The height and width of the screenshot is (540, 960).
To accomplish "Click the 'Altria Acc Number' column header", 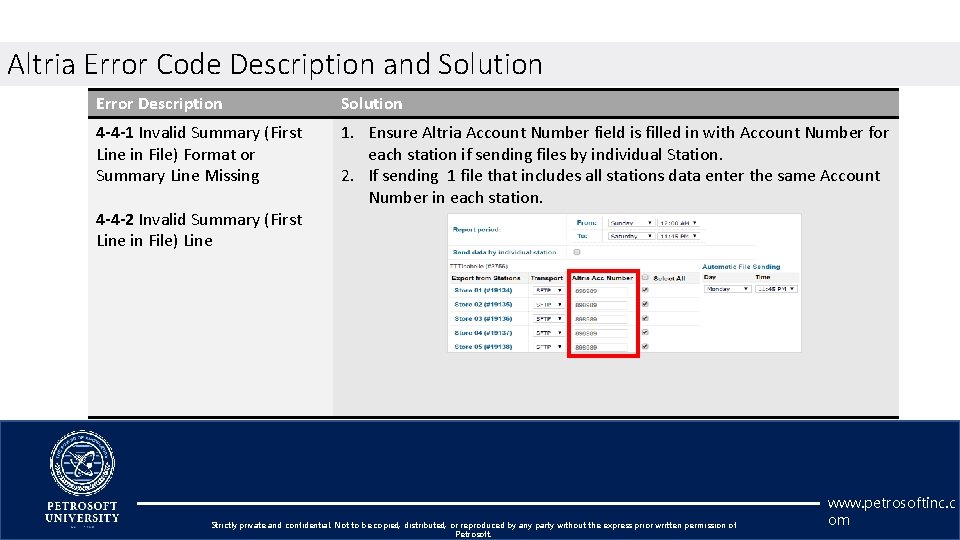I will coord(602,278).
